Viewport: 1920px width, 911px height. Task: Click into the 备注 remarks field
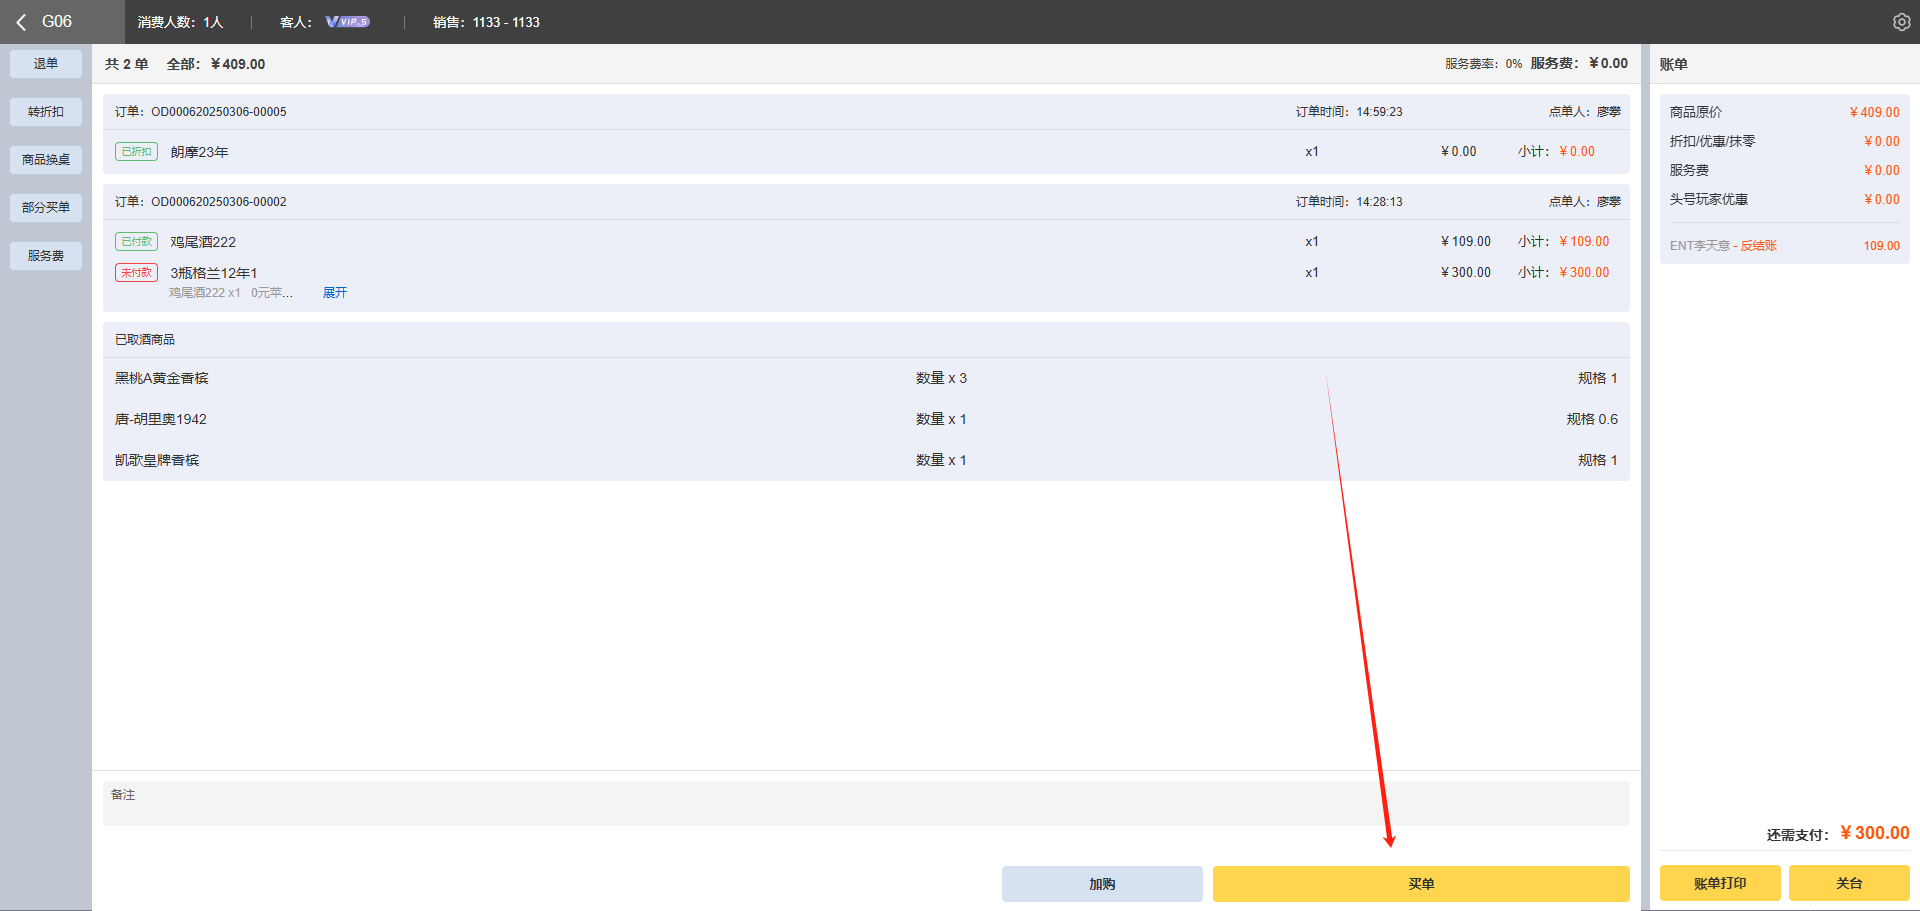click(x=866, y=804)
